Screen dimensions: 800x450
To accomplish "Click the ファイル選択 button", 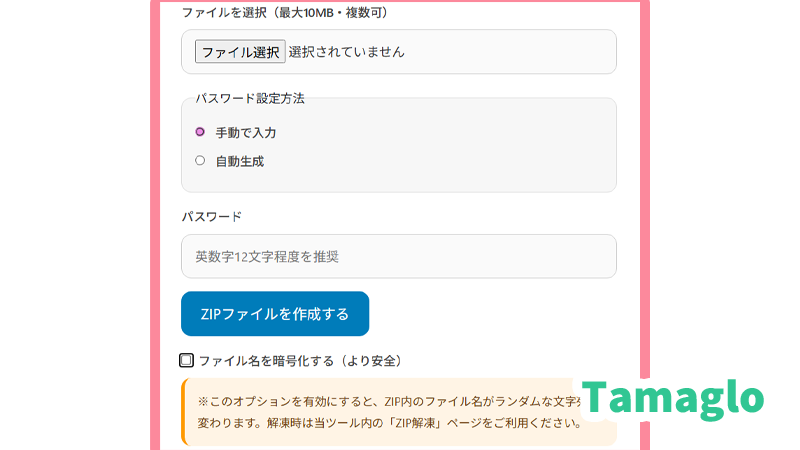I will click(240, 52).
